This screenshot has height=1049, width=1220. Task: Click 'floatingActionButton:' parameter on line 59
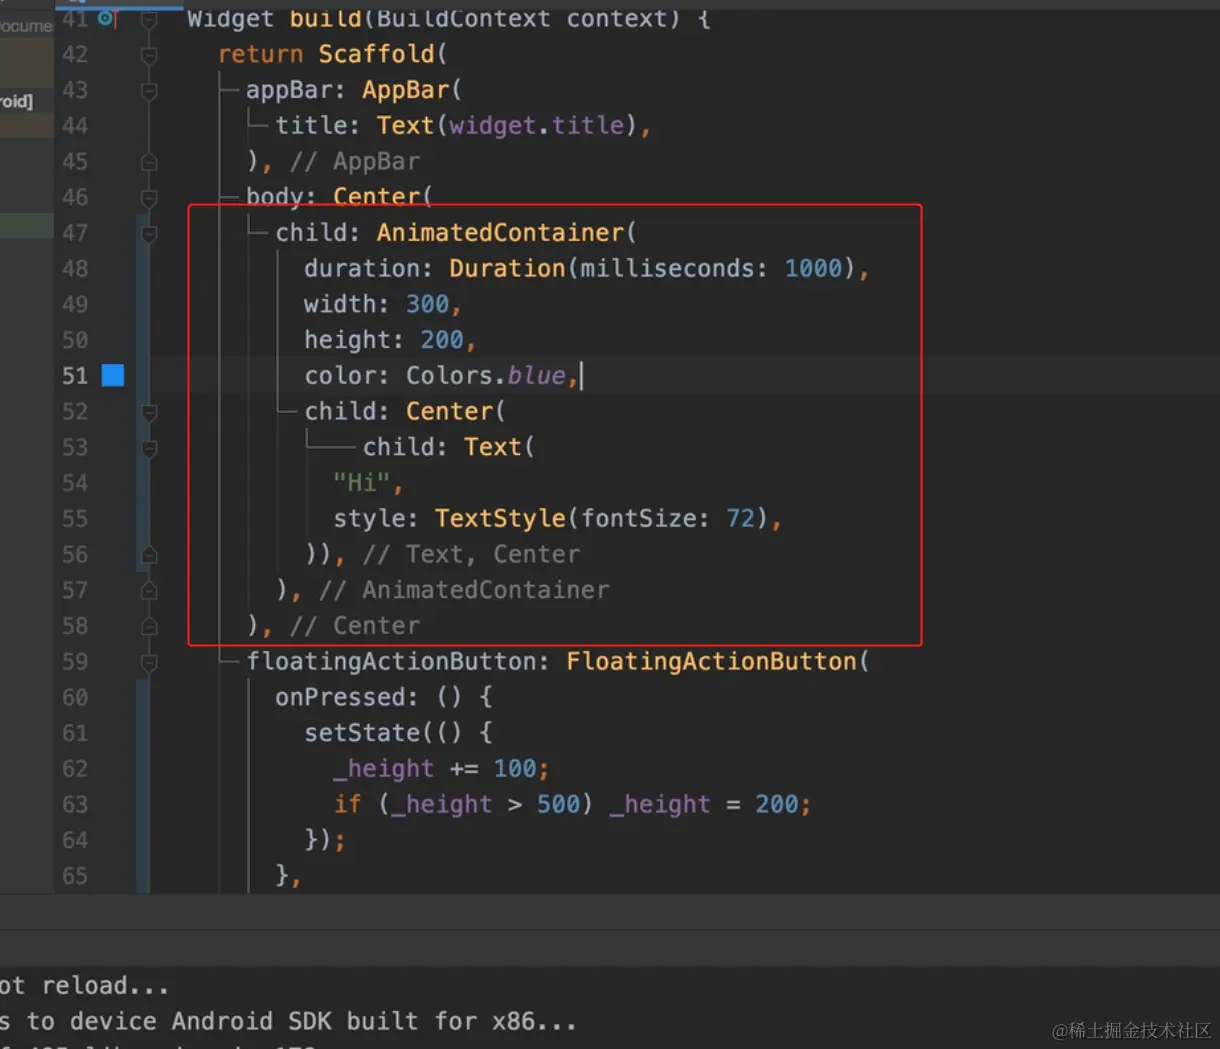(398, 661)
